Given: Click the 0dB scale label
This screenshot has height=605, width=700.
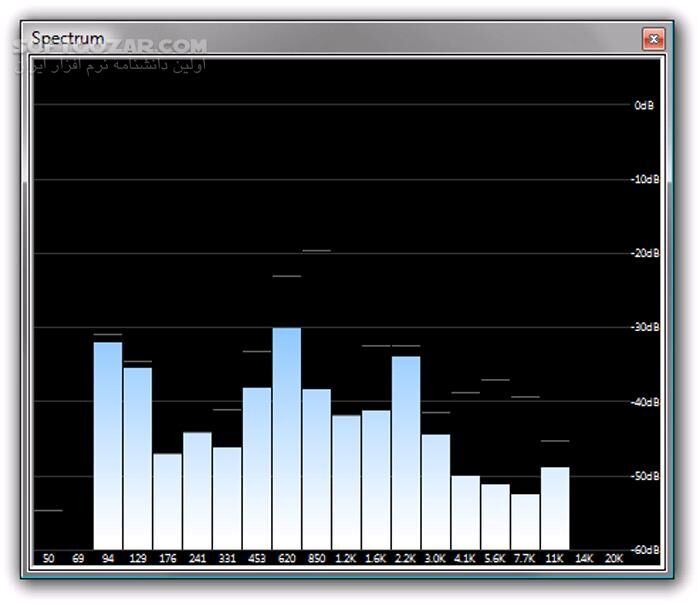Looking at the screenshot, I should pos(644,105).
